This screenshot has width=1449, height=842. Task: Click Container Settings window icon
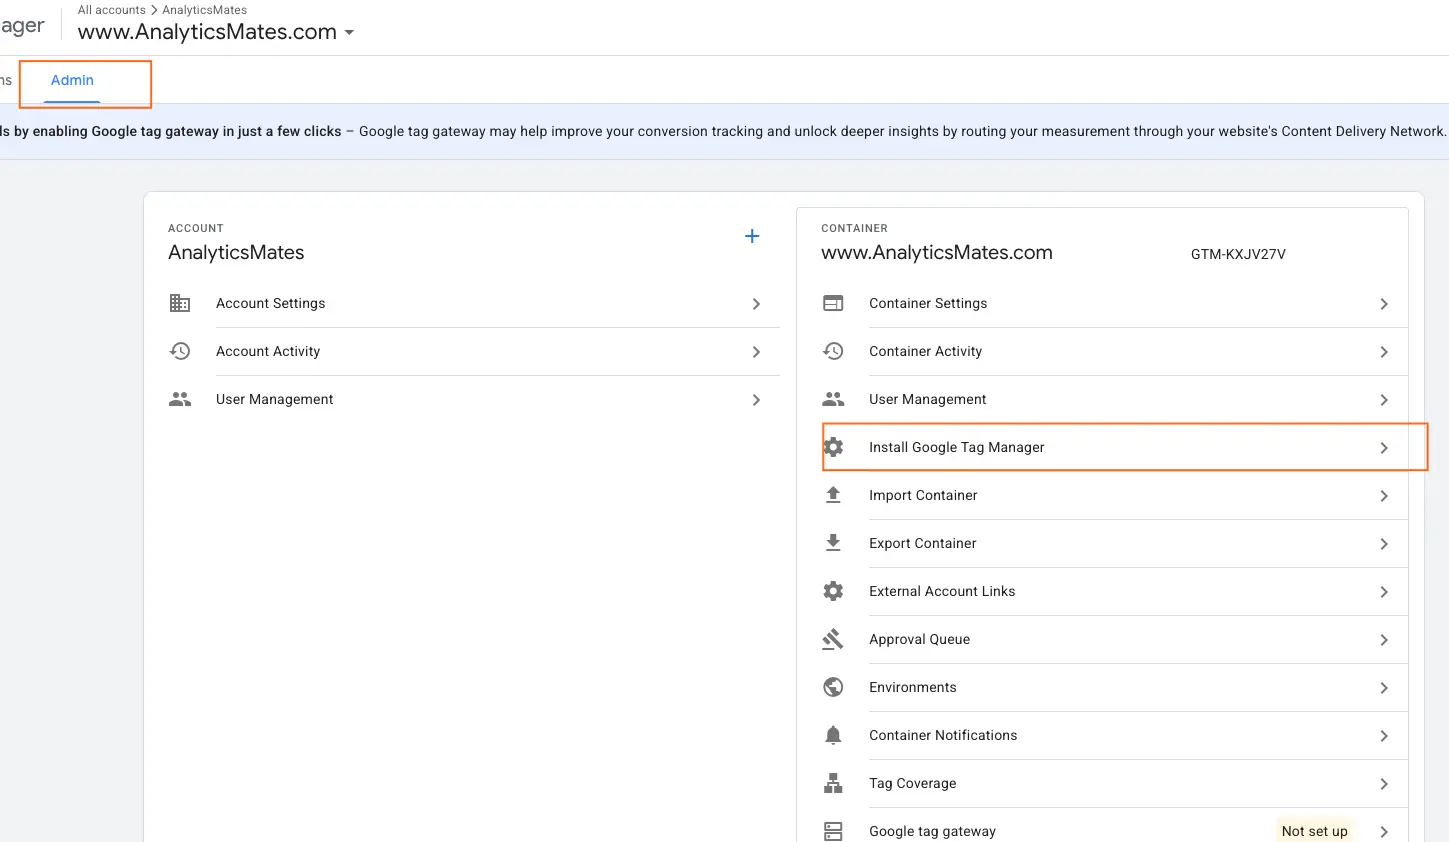tap(833, 303)
